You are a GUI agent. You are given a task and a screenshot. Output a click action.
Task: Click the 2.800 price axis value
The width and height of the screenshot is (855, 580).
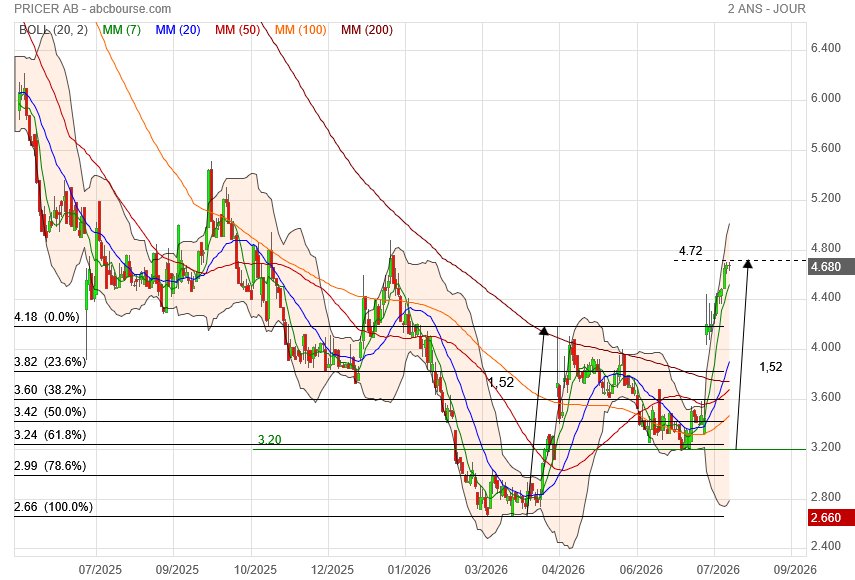[x=826, y=497]
